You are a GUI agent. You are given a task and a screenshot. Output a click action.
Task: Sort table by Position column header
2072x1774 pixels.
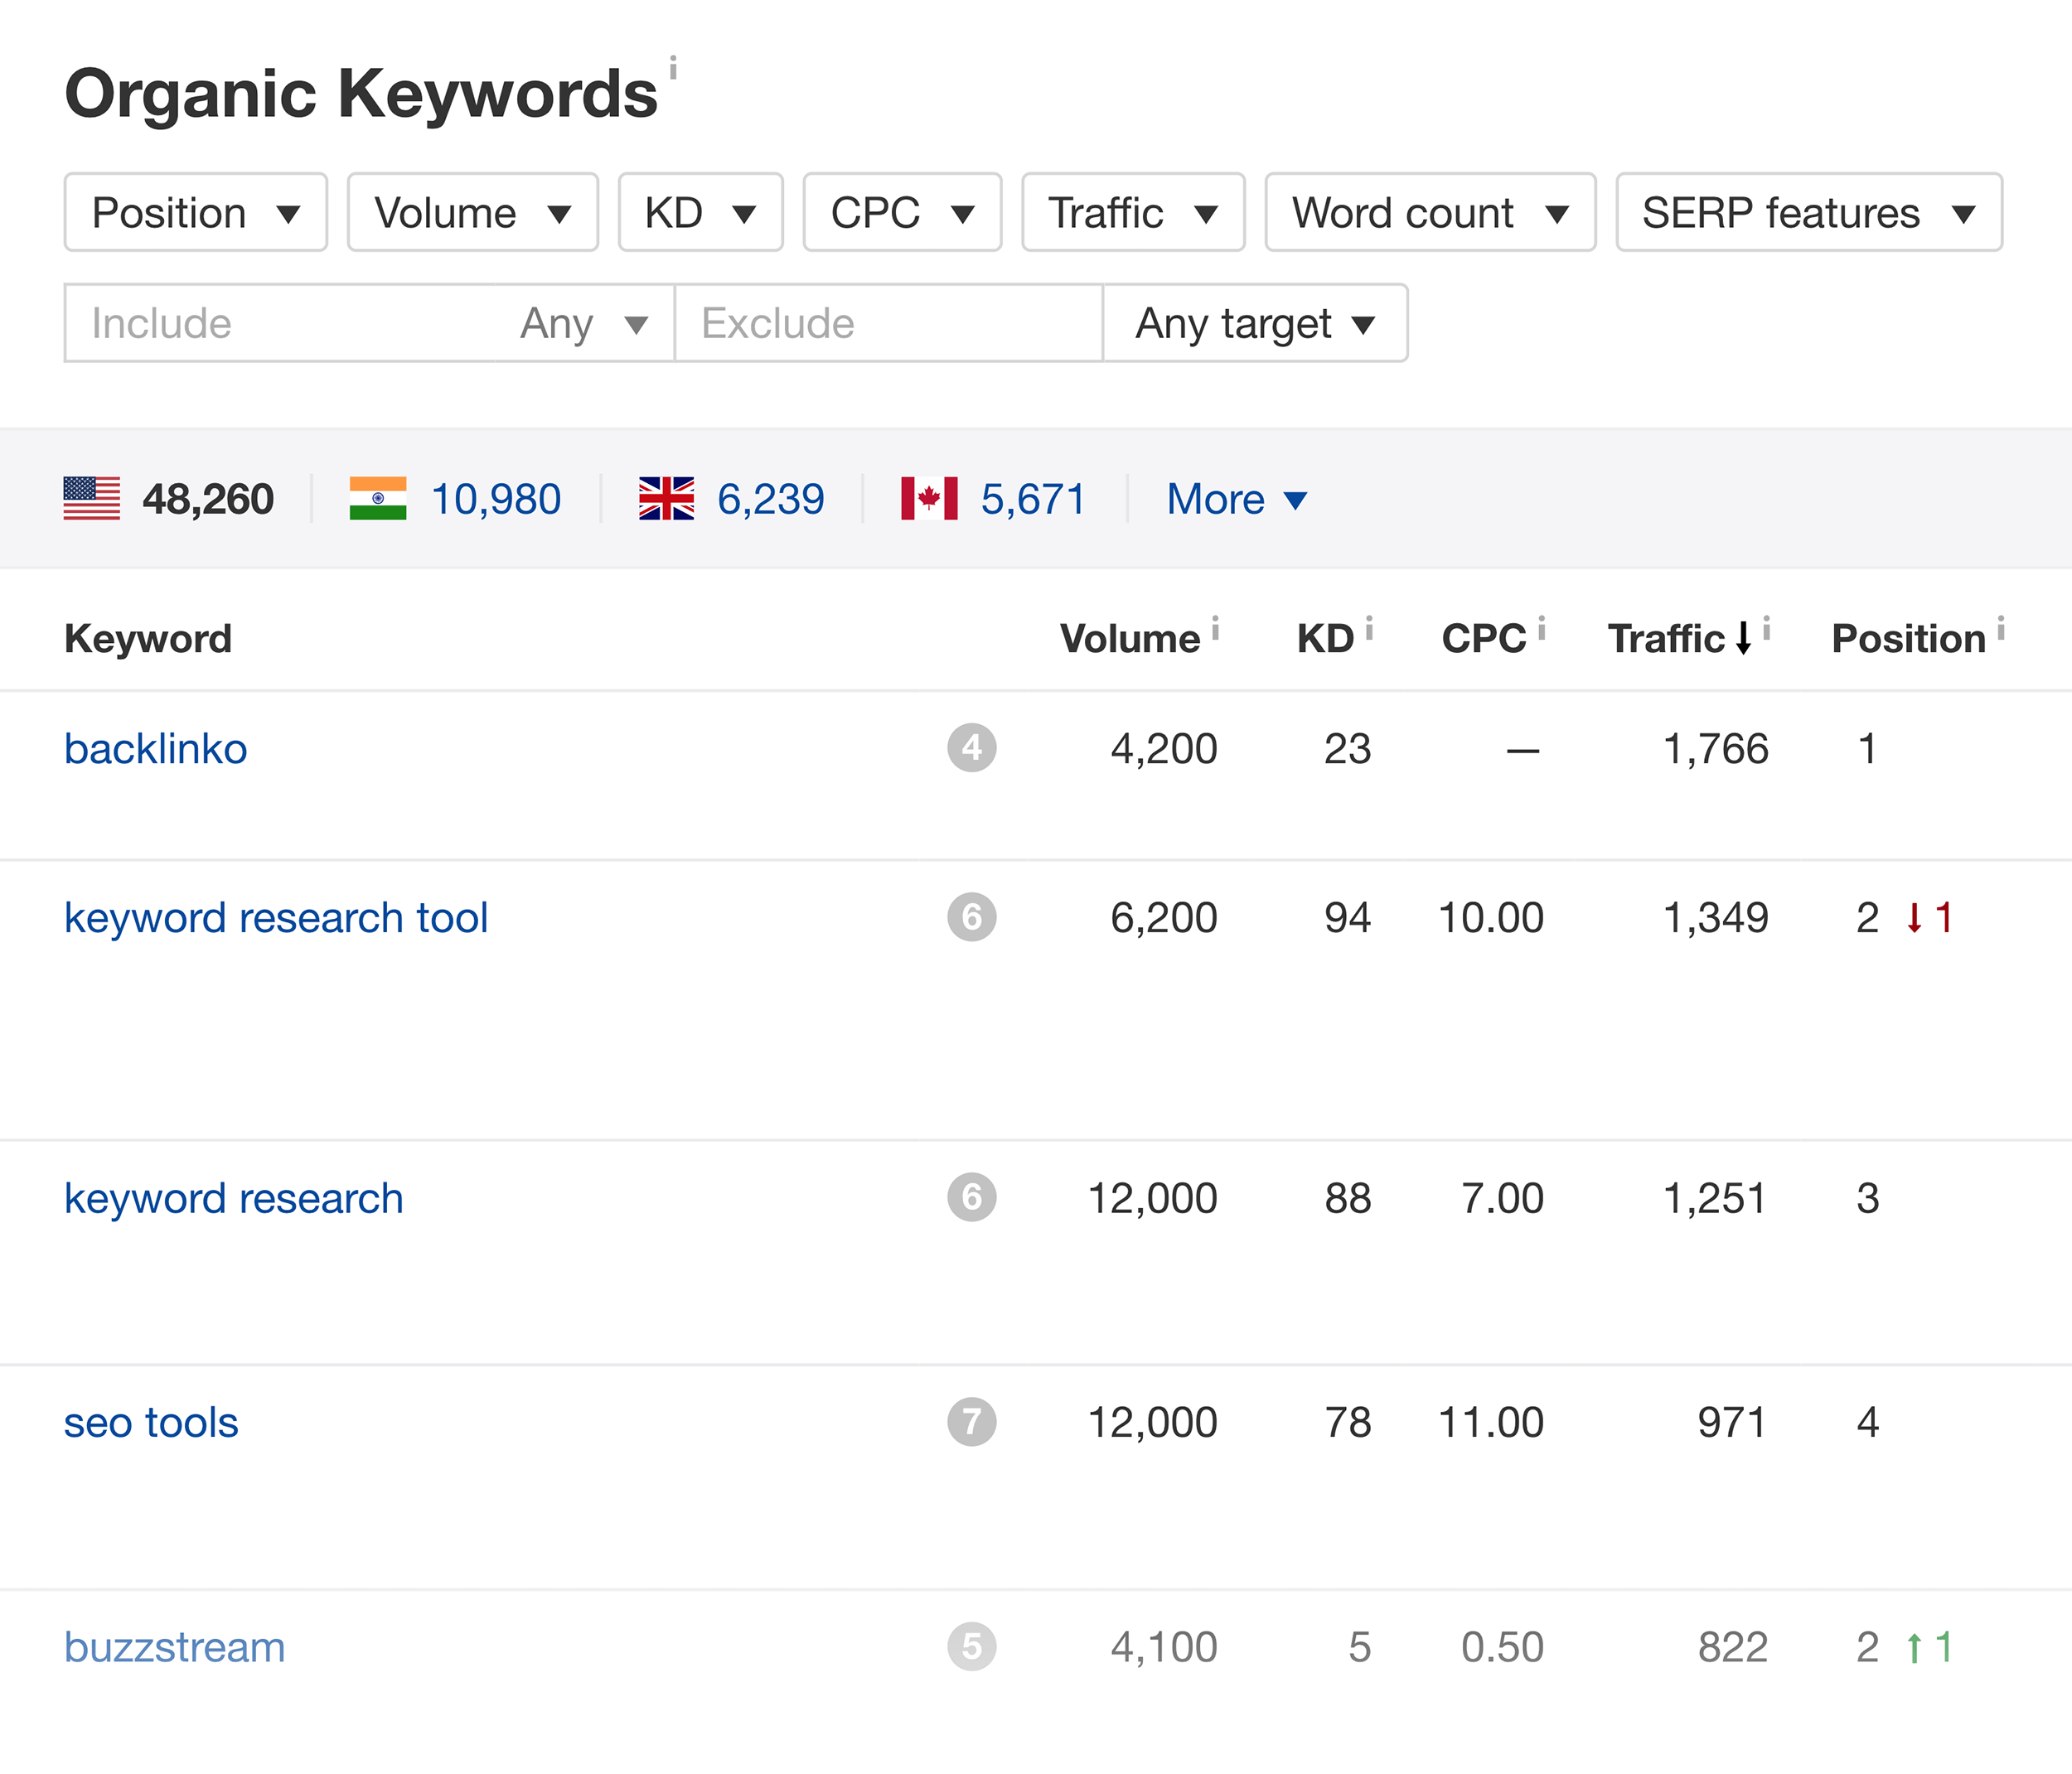pos(1908,638)
